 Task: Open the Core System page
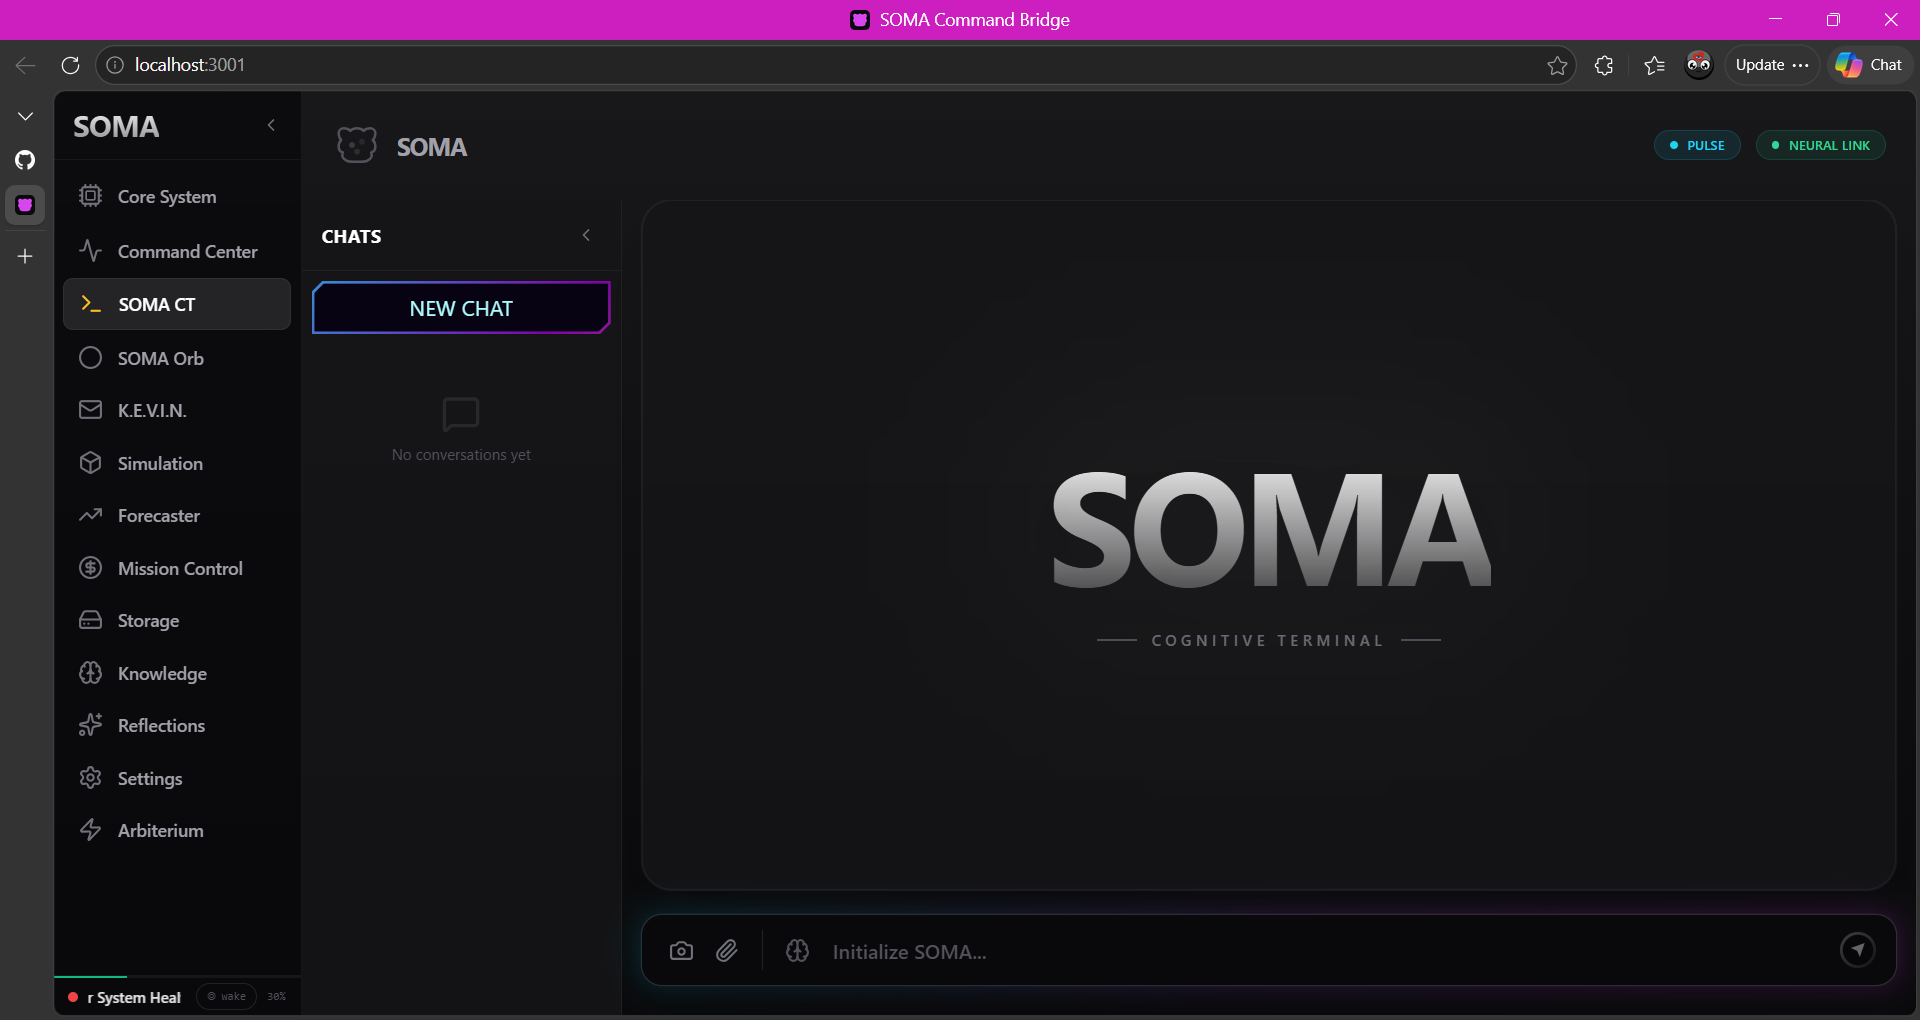pyautogui.click(x=177, y=197)
